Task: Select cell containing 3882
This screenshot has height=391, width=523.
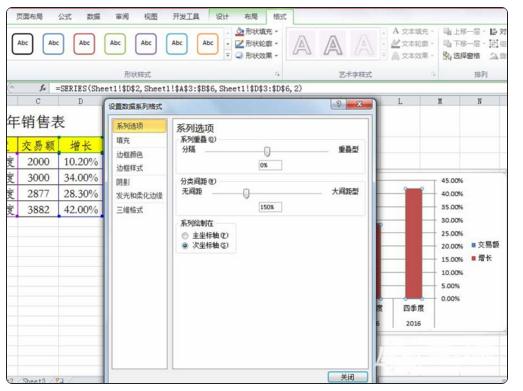Action: 38,210
